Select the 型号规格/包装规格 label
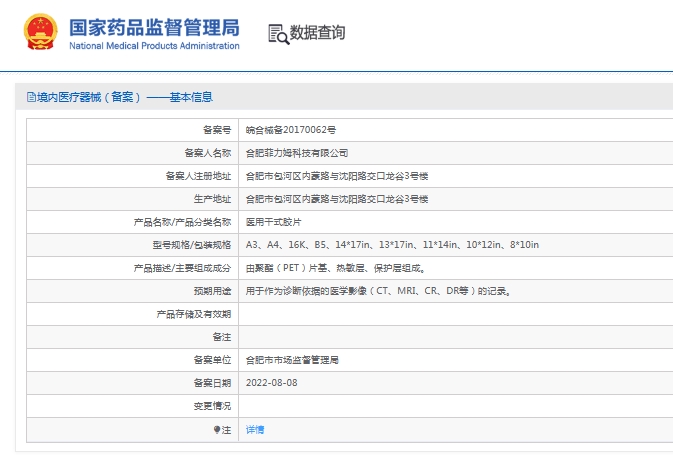Screen dimensions: 673x455 [x=192, y=245]
